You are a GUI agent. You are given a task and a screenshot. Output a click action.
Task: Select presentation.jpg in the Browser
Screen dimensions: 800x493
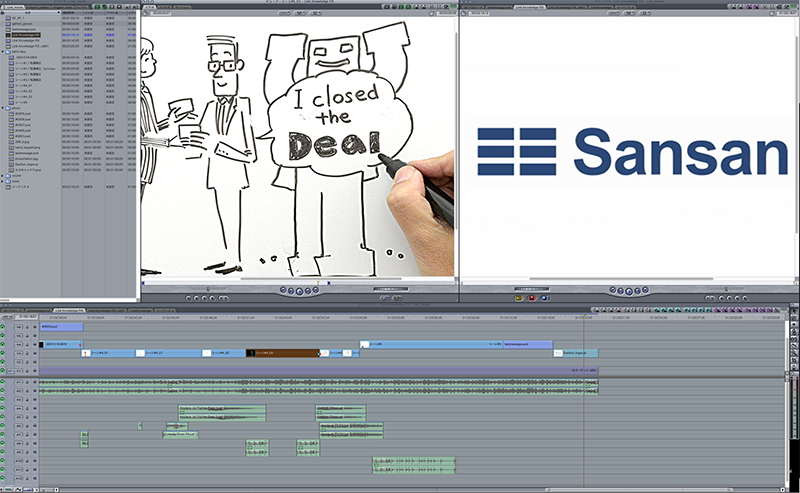point(27,159)
